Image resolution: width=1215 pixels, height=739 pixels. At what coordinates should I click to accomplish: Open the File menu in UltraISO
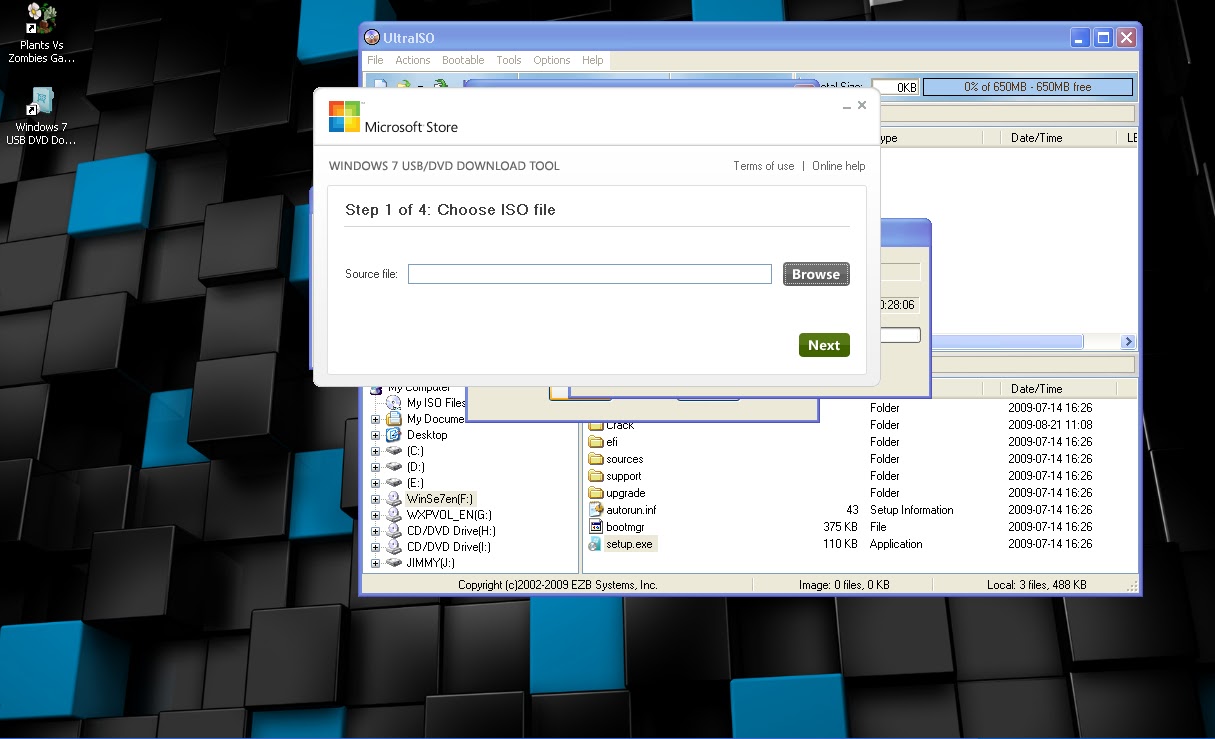pyautogui.click(x=375, y=60)
